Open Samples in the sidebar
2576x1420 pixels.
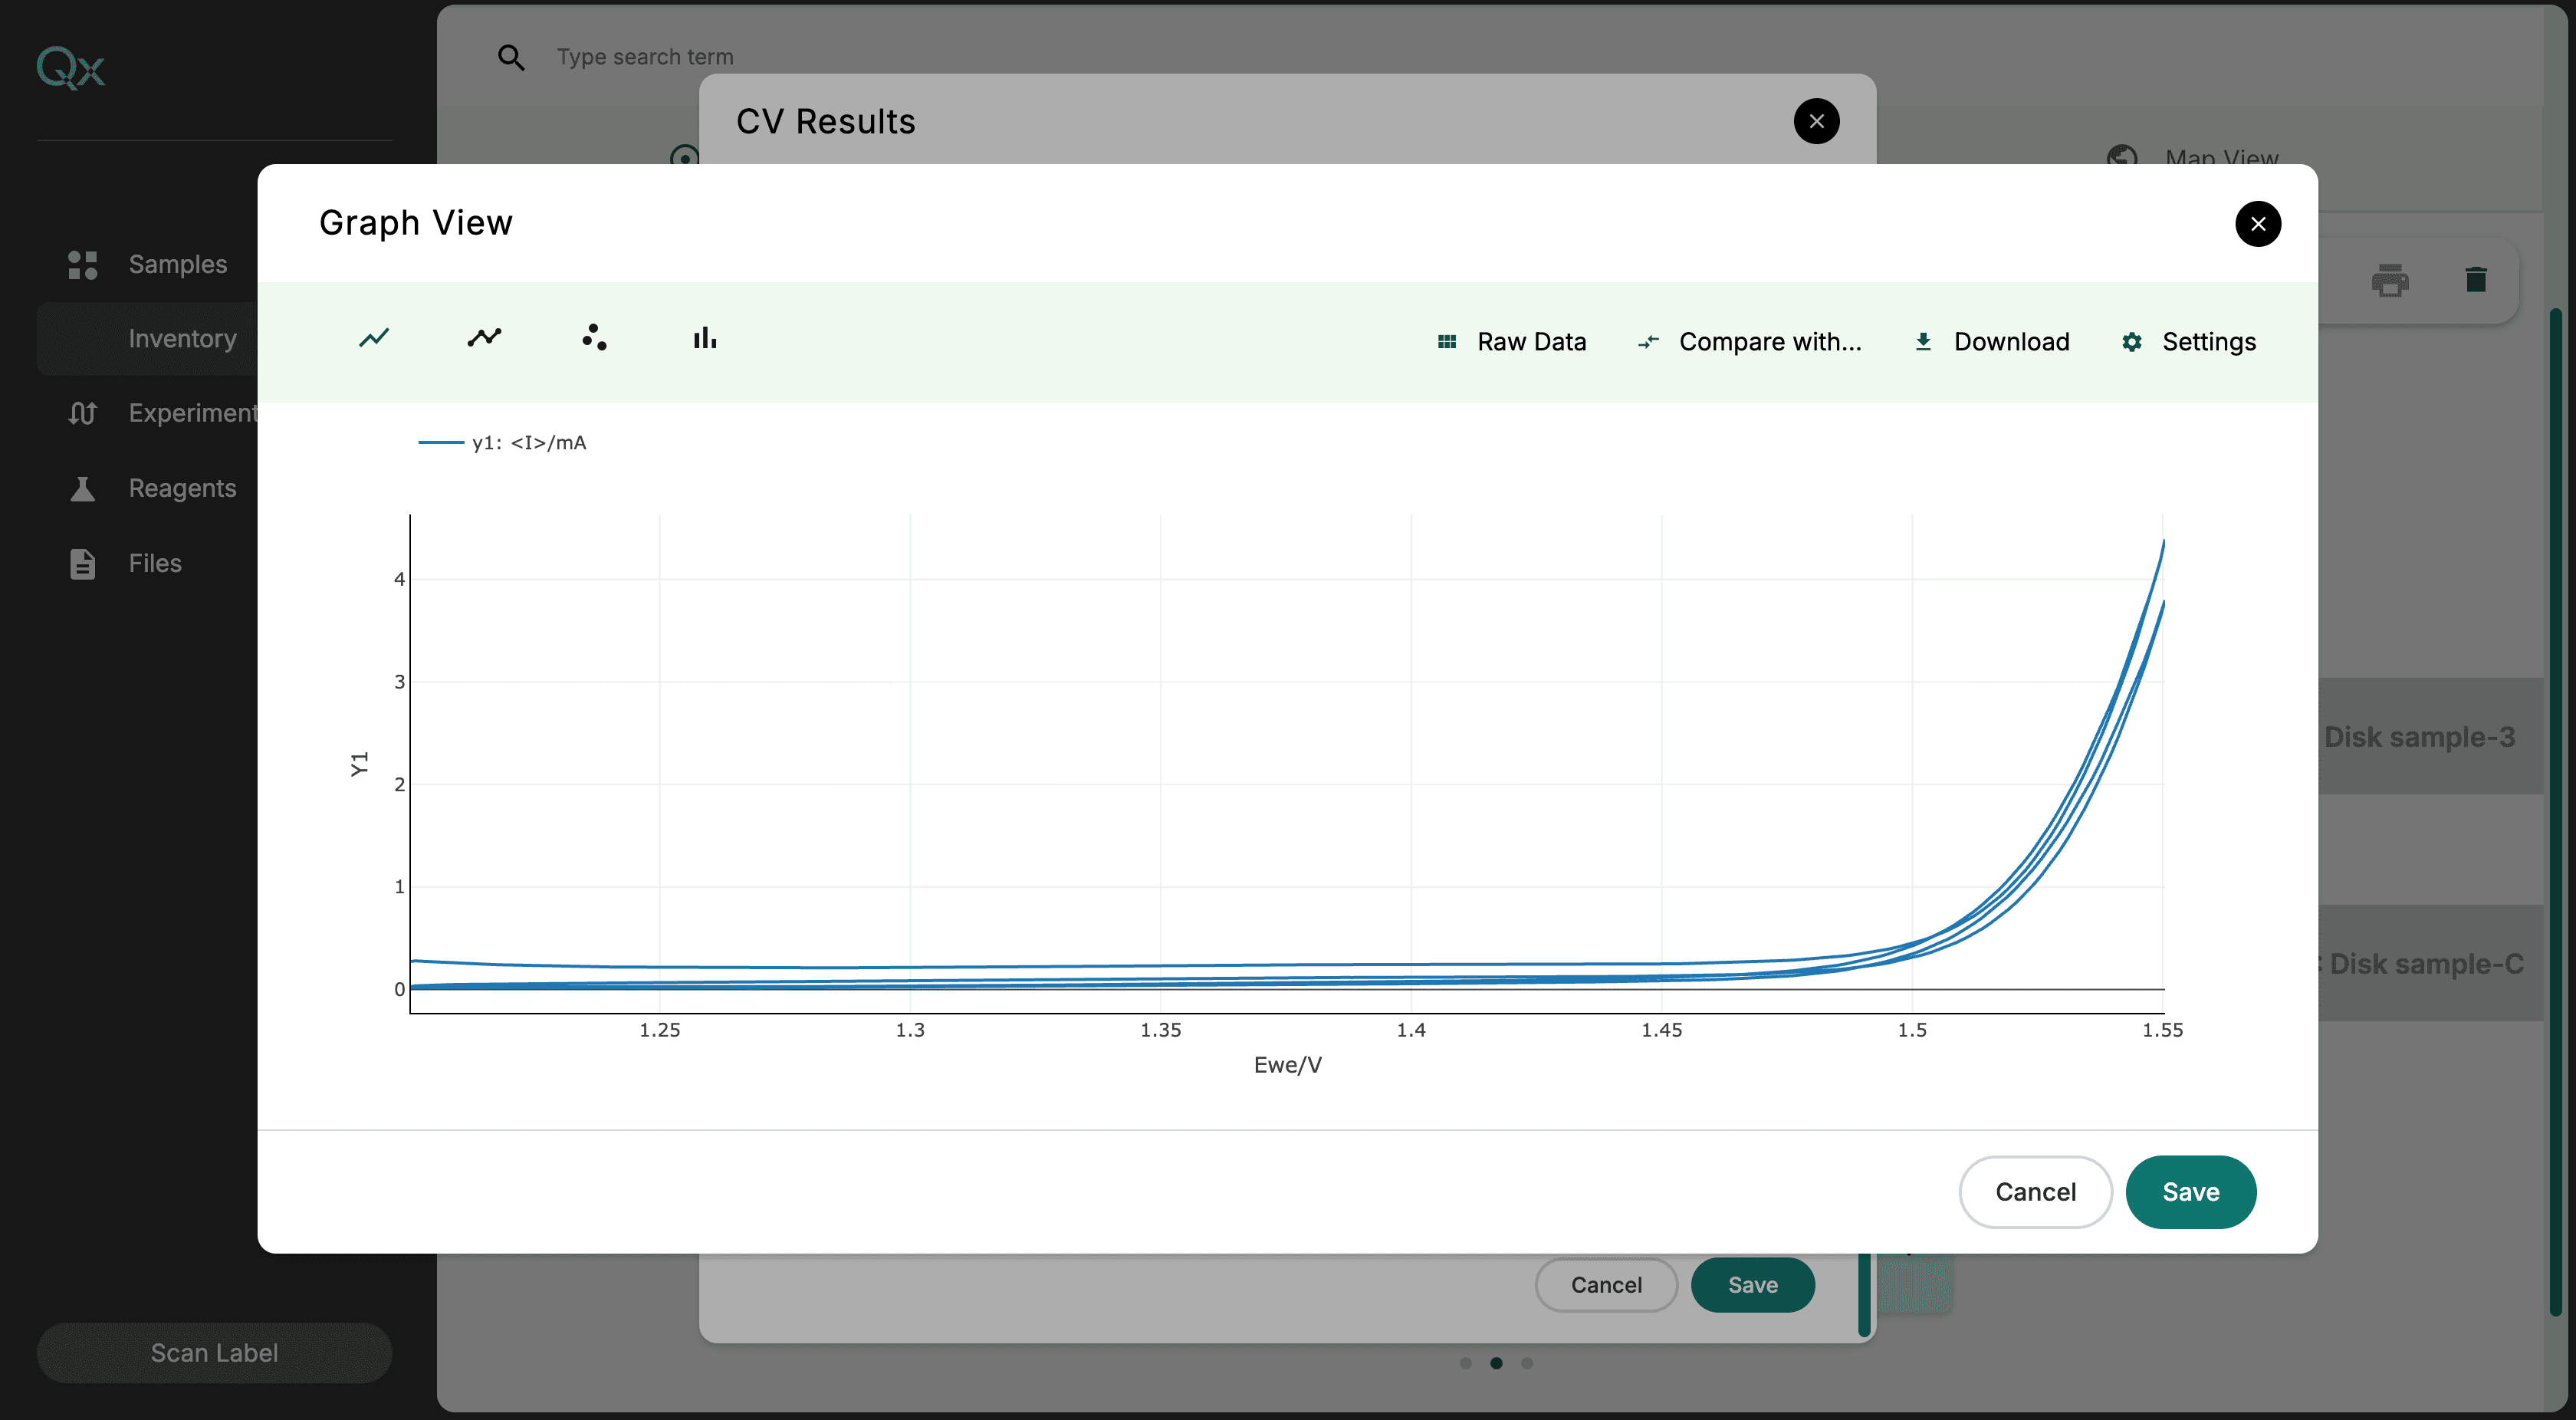click(x=177, y=265)
